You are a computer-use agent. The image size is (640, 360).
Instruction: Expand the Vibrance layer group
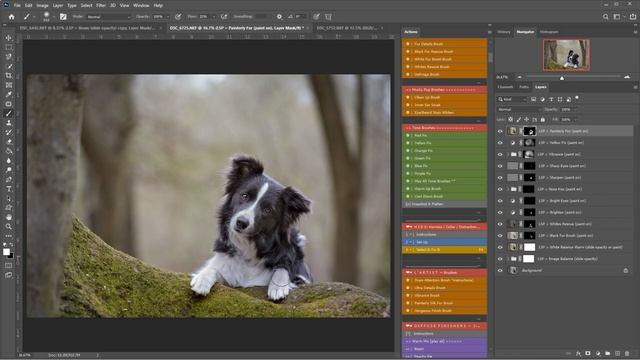[508, 154]
